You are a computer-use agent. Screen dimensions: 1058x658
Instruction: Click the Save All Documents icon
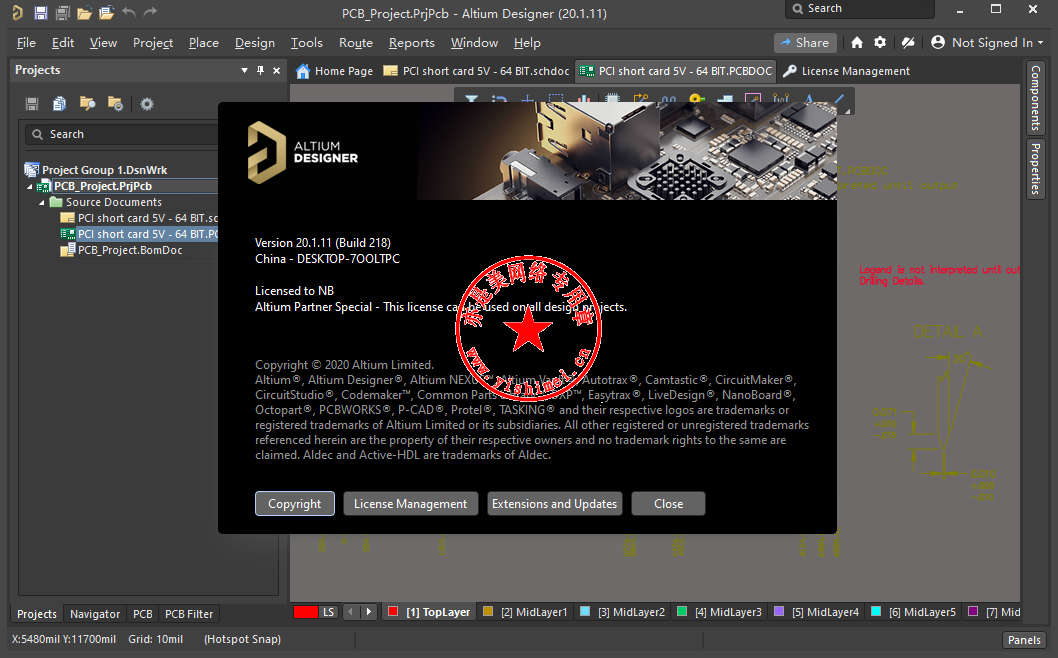63,12
